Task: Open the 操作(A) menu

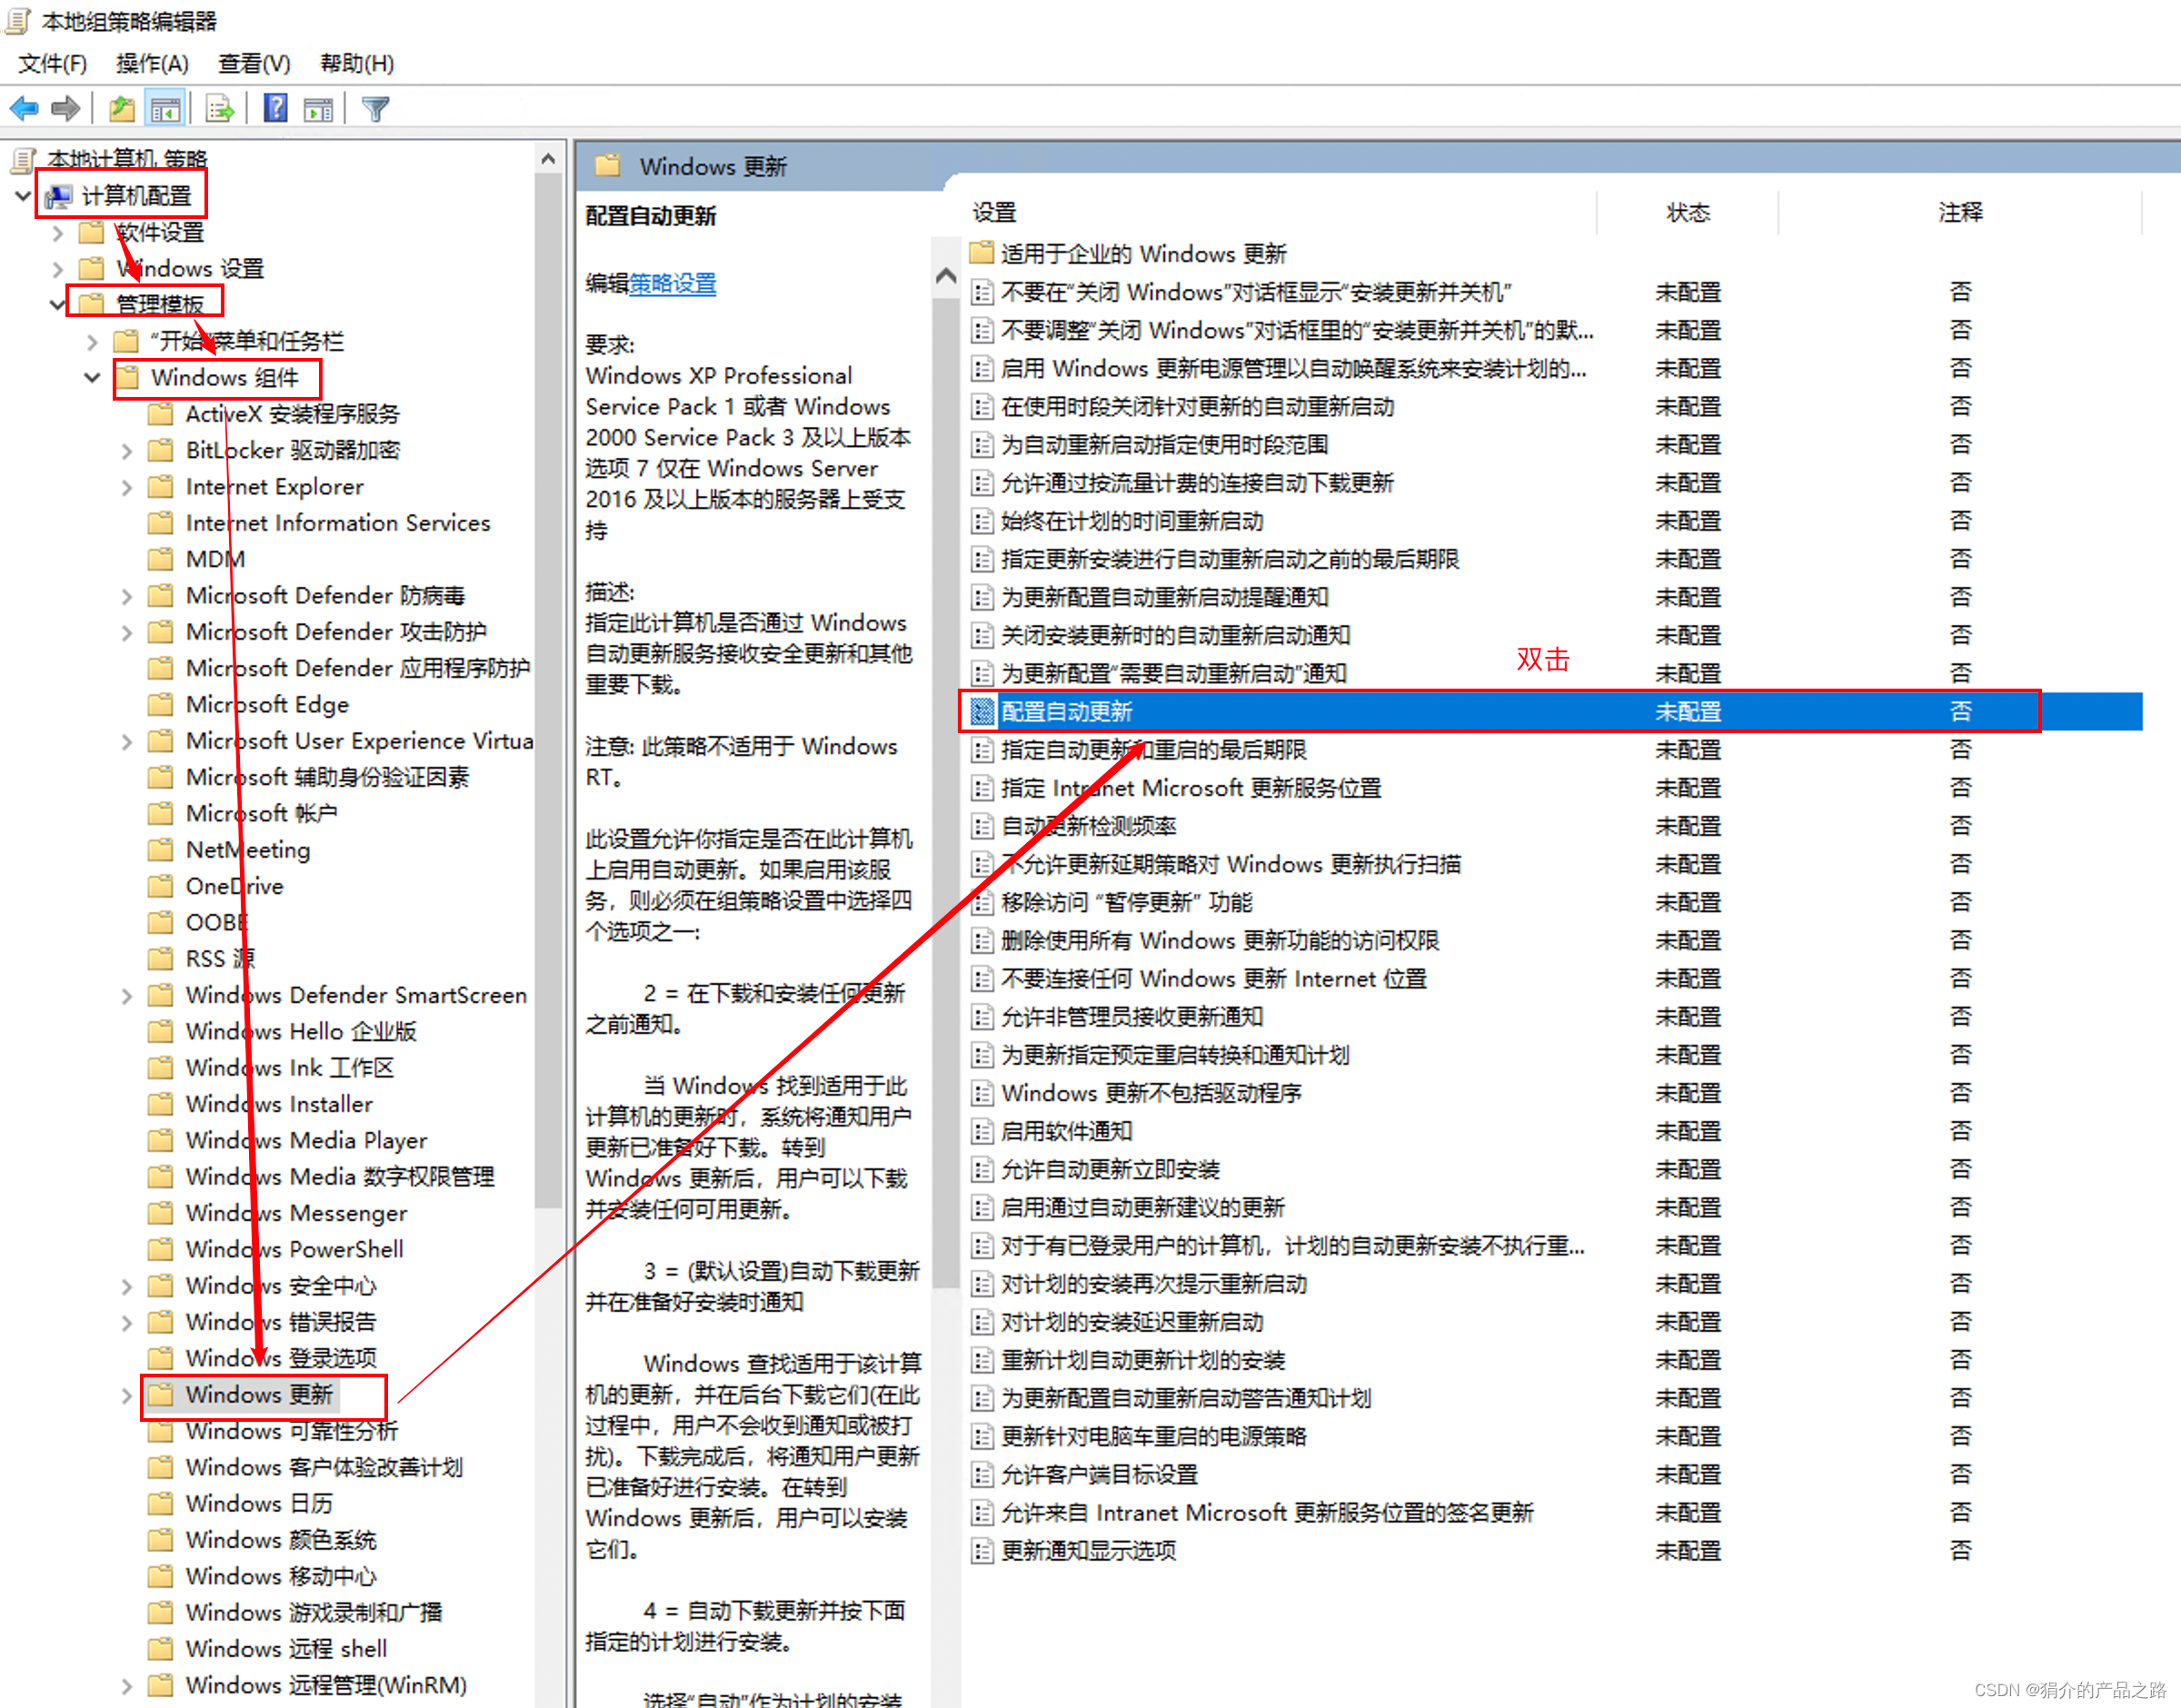Action: pyautogui.click(x=152, y=64)
